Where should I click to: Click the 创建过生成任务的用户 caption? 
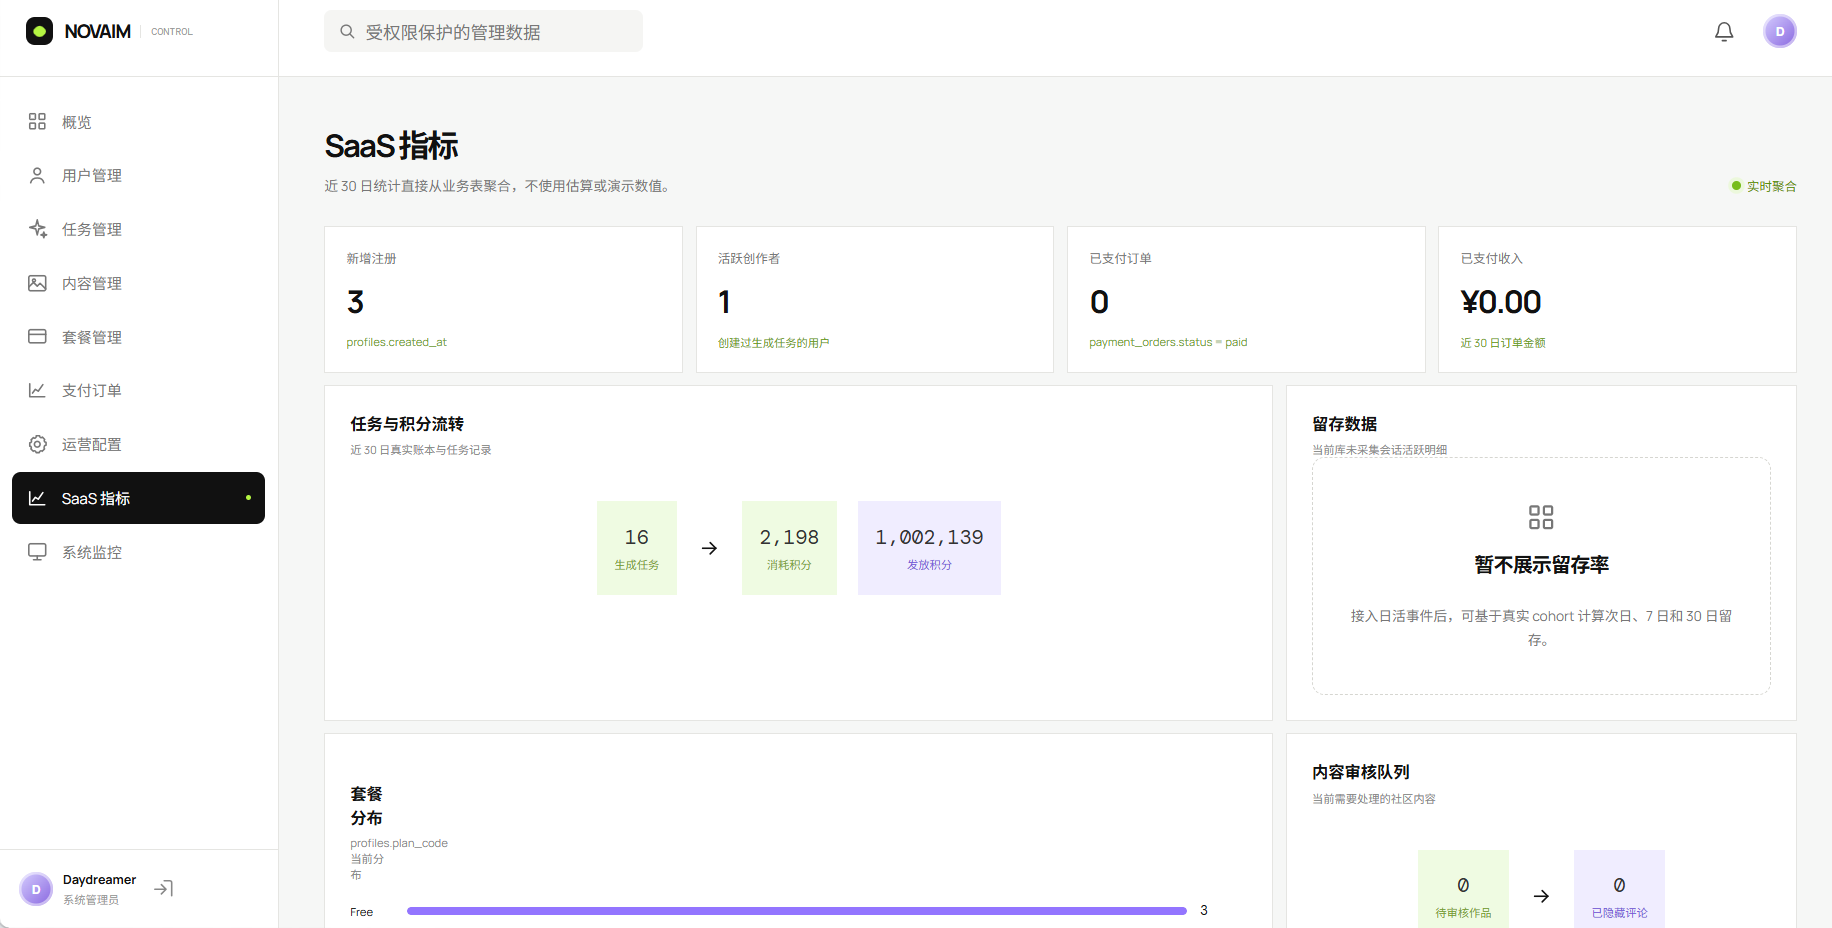[x=773, y=343]
